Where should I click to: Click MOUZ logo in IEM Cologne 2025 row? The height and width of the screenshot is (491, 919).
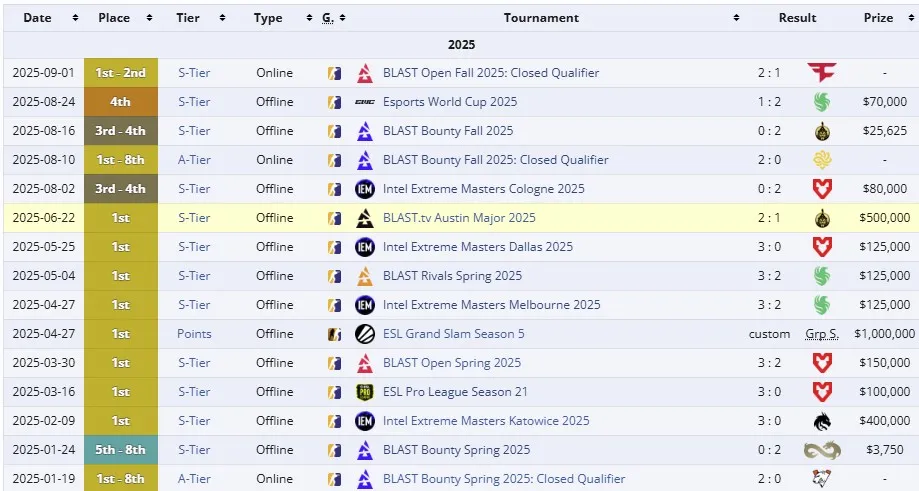[822, 189]
